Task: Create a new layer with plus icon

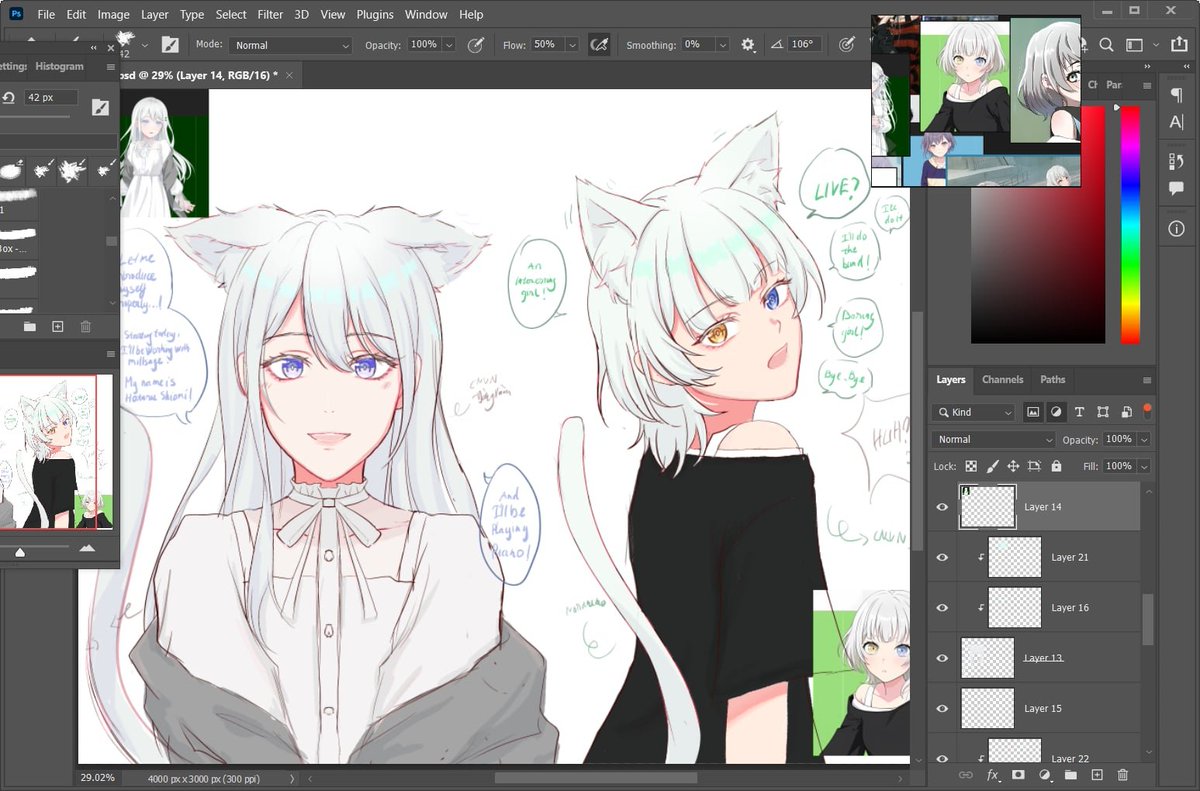Action: point(1096,775)
